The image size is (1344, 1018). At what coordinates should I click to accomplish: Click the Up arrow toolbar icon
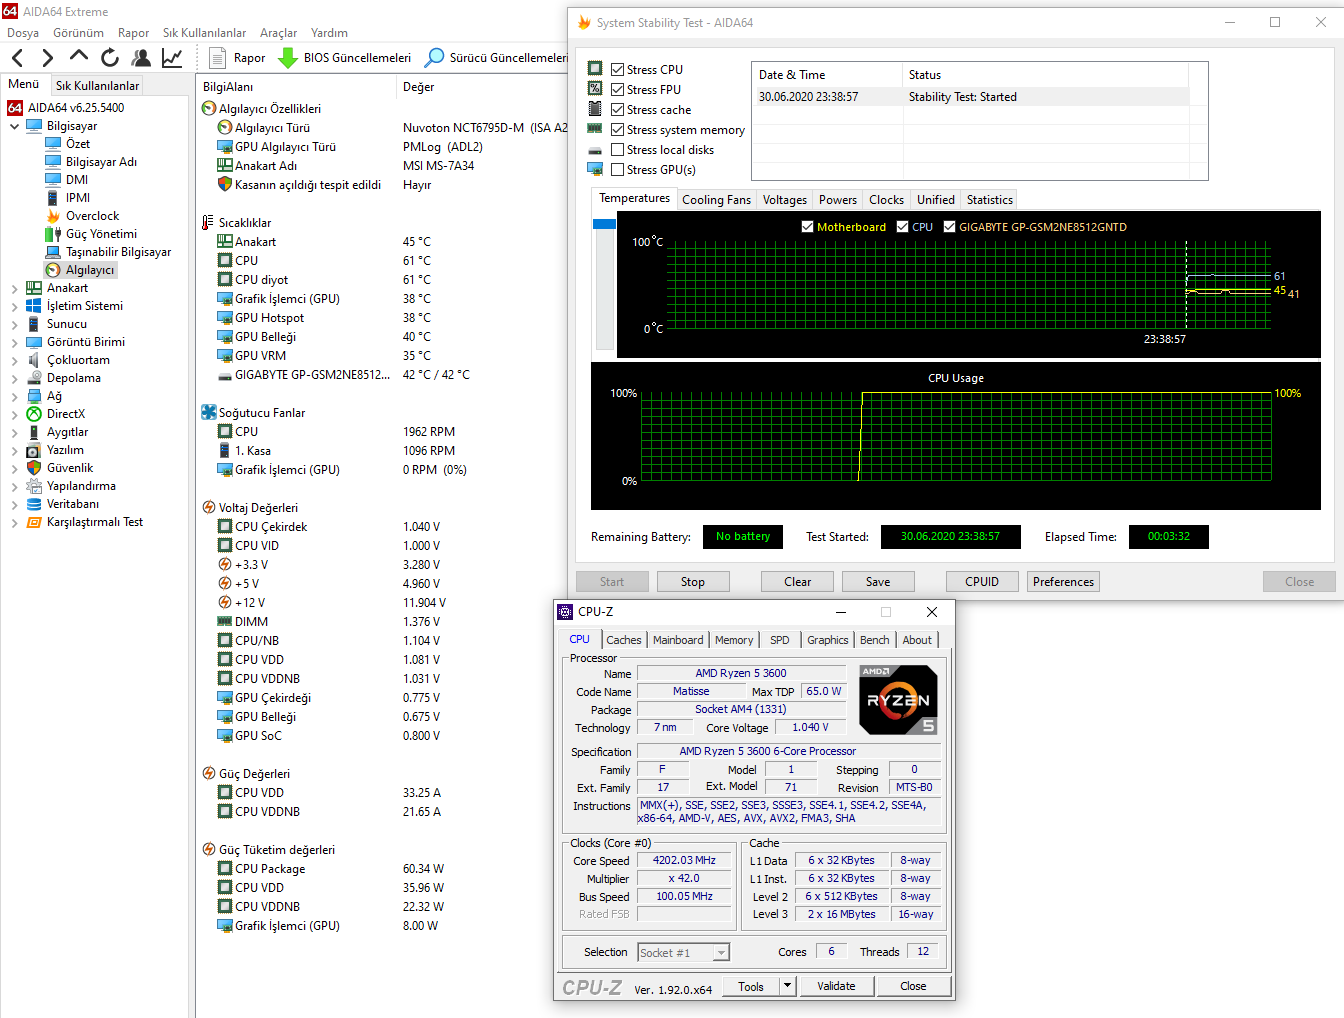(x=79, y=56)
